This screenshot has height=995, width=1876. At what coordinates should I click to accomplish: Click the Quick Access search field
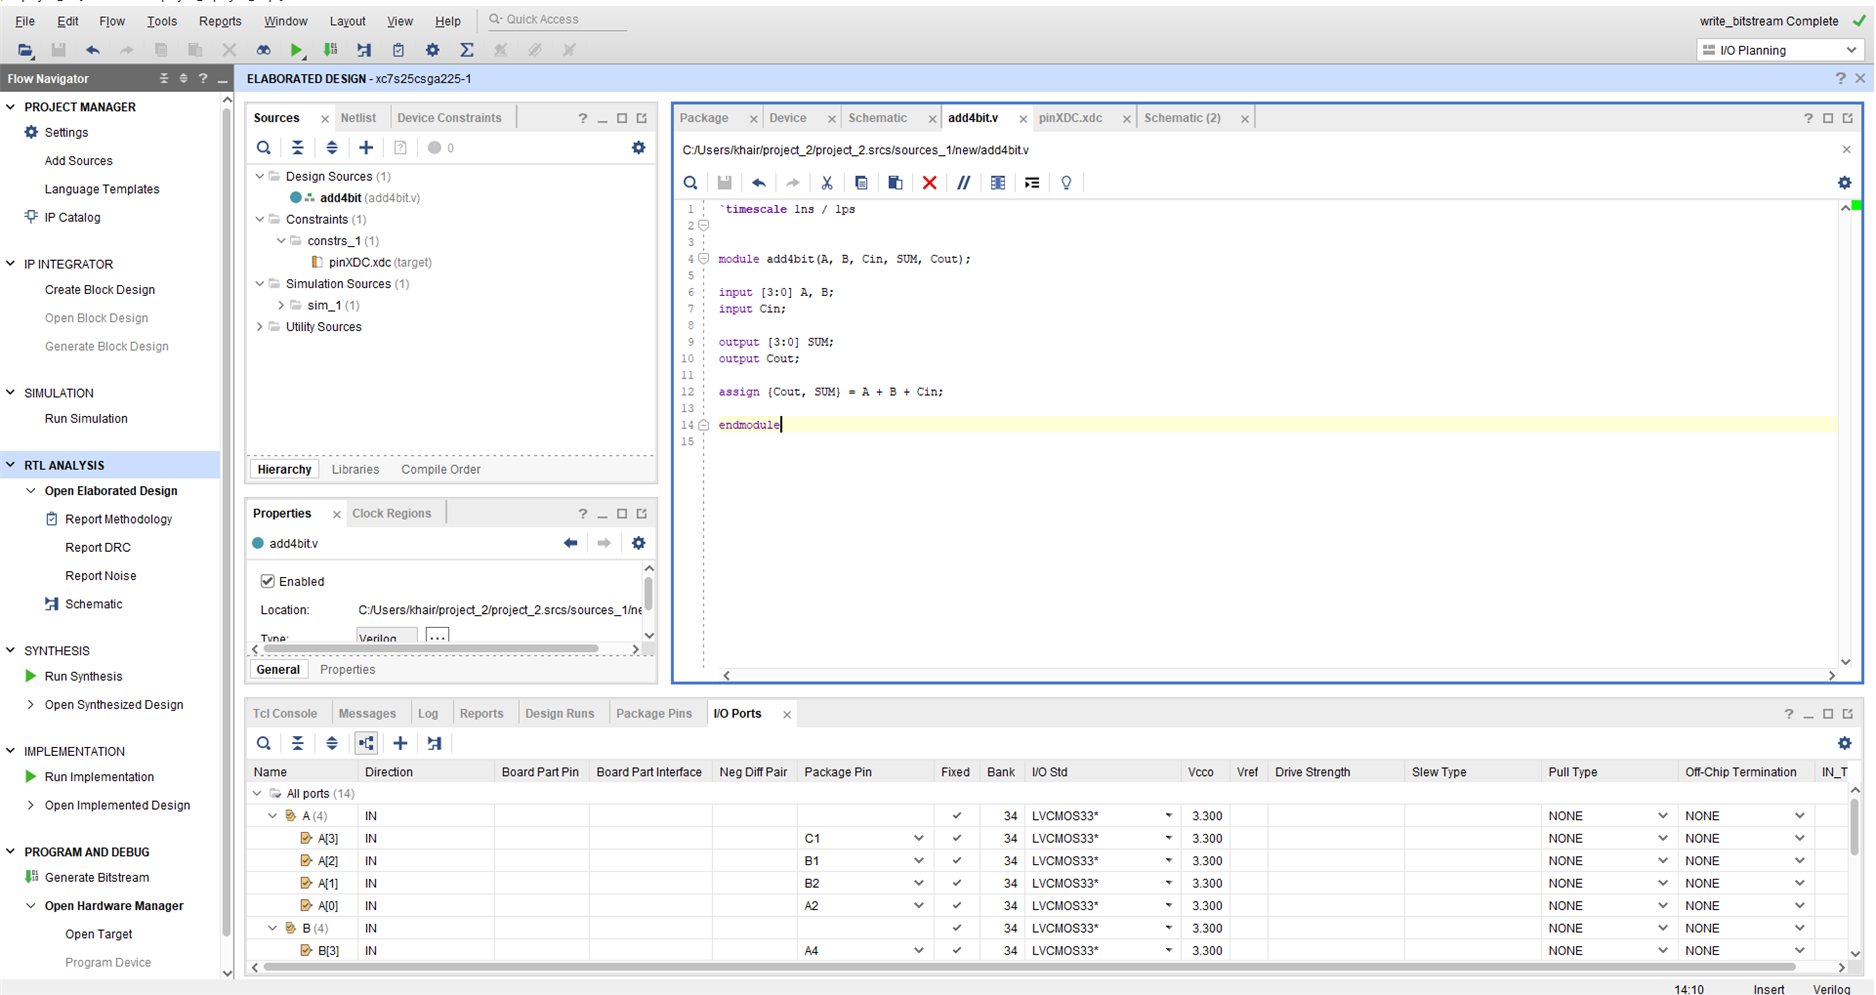point(555,20)
